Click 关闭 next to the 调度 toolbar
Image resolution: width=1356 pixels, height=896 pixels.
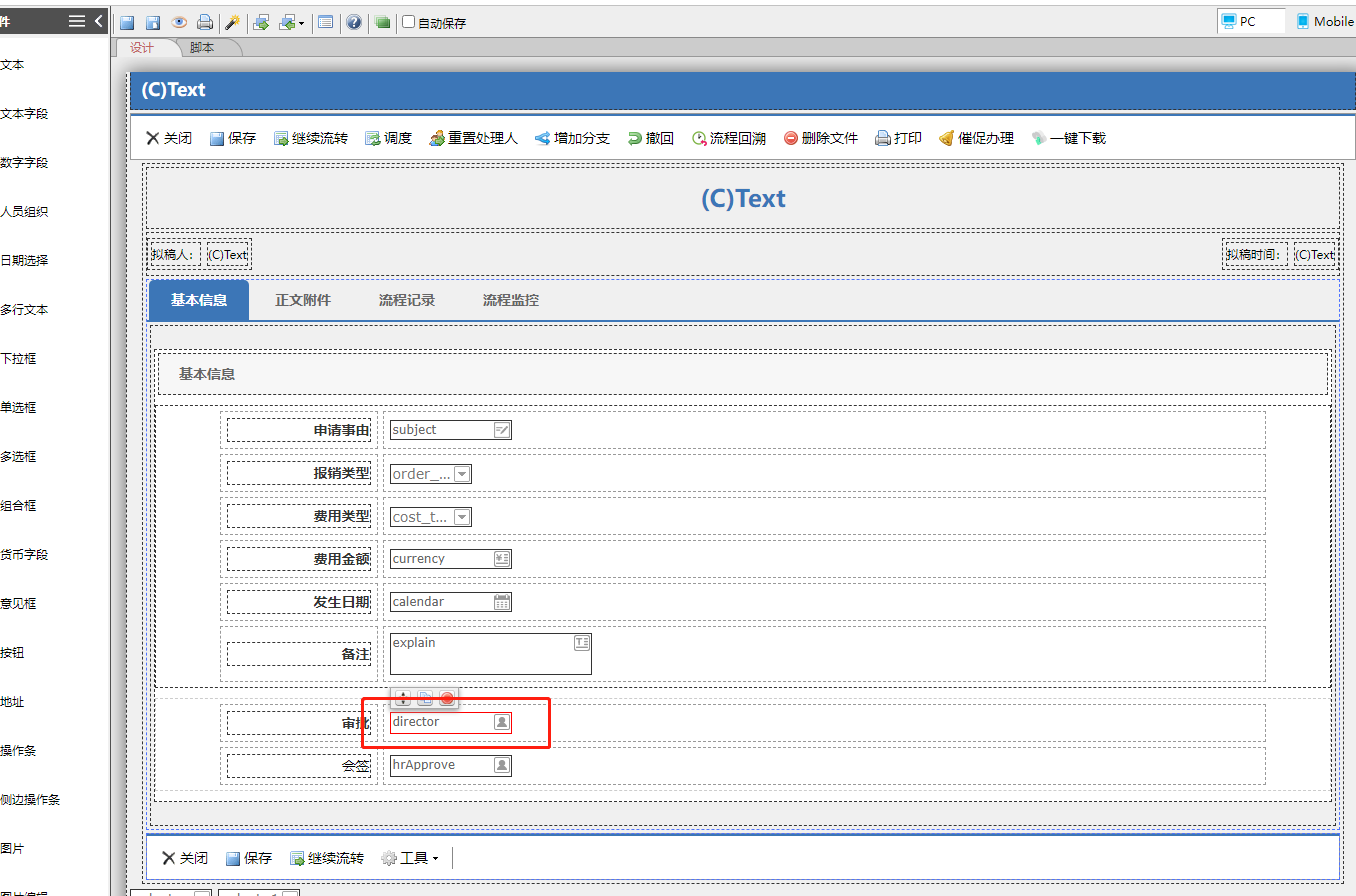[x=169, y=138]
